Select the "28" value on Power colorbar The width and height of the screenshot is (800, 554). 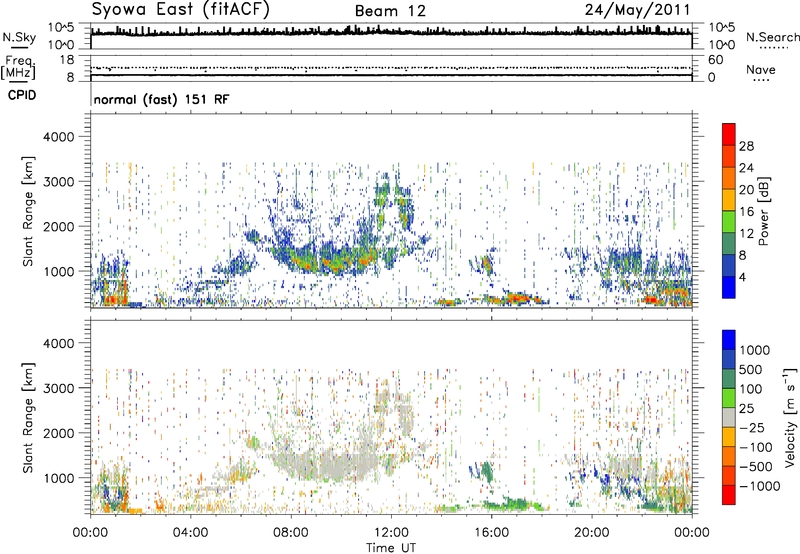746,146
